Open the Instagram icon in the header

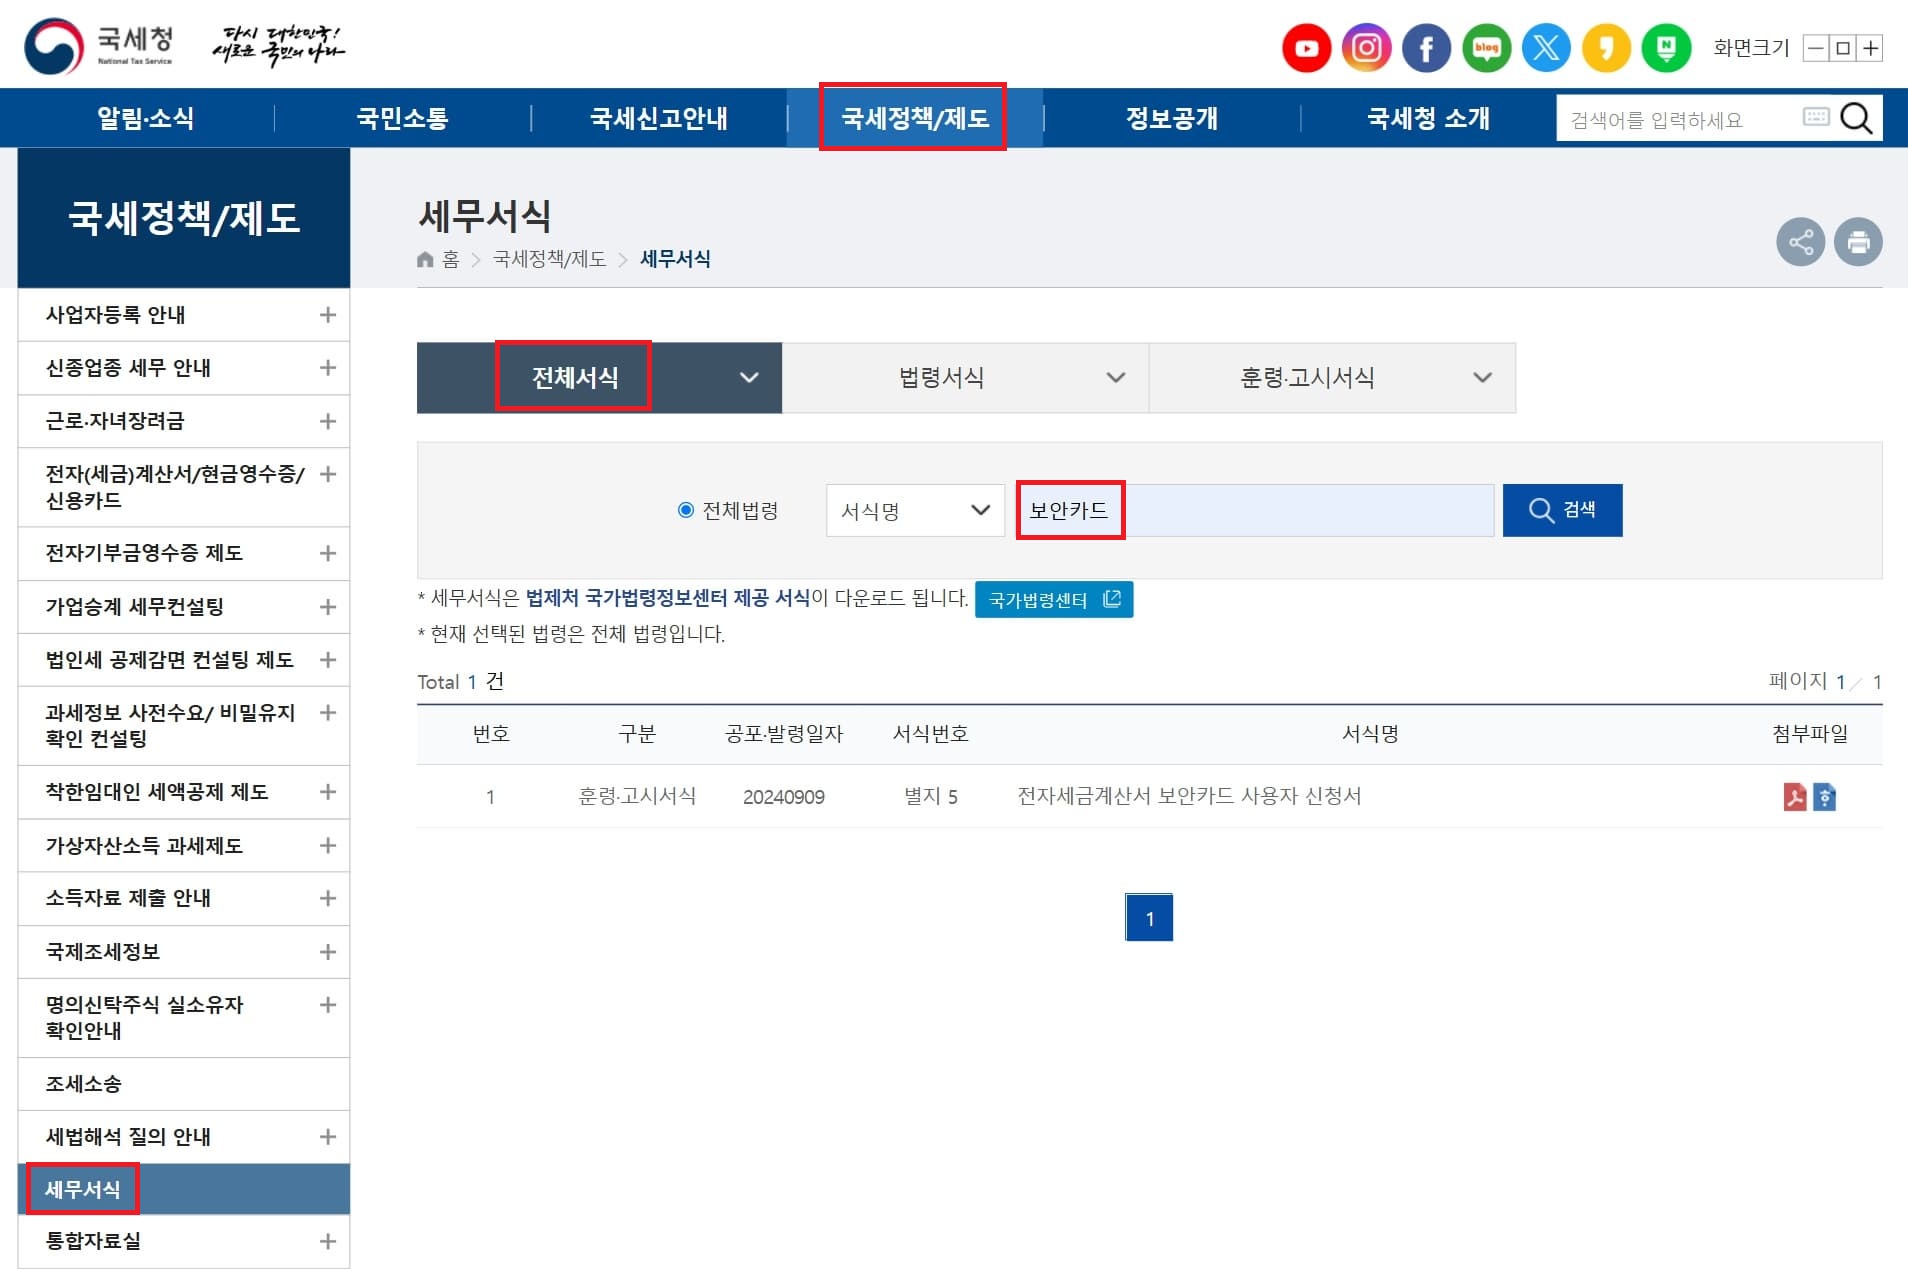(x=1366, y=47)
